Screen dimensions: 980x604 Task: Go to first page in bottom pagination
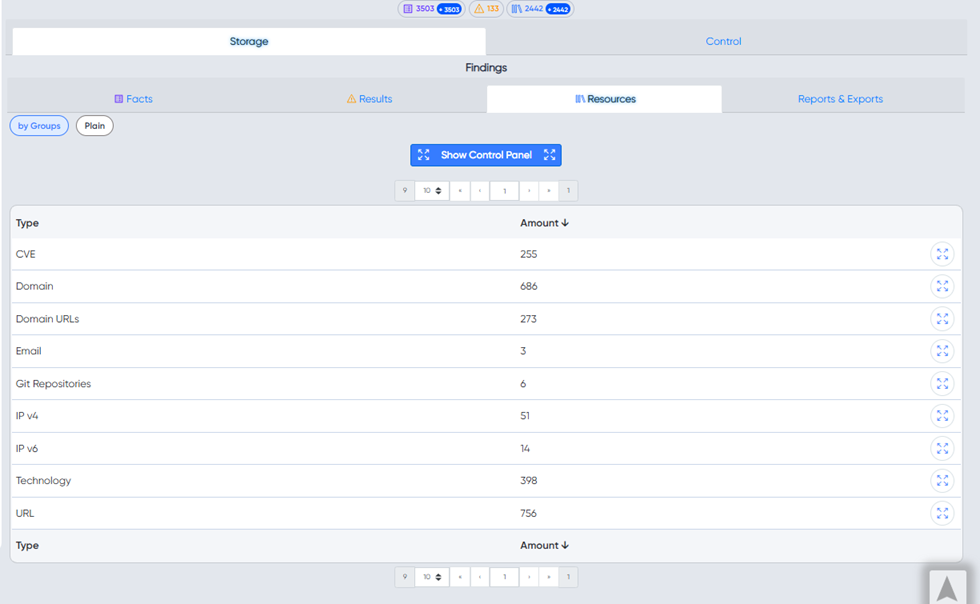click(460, 577)
